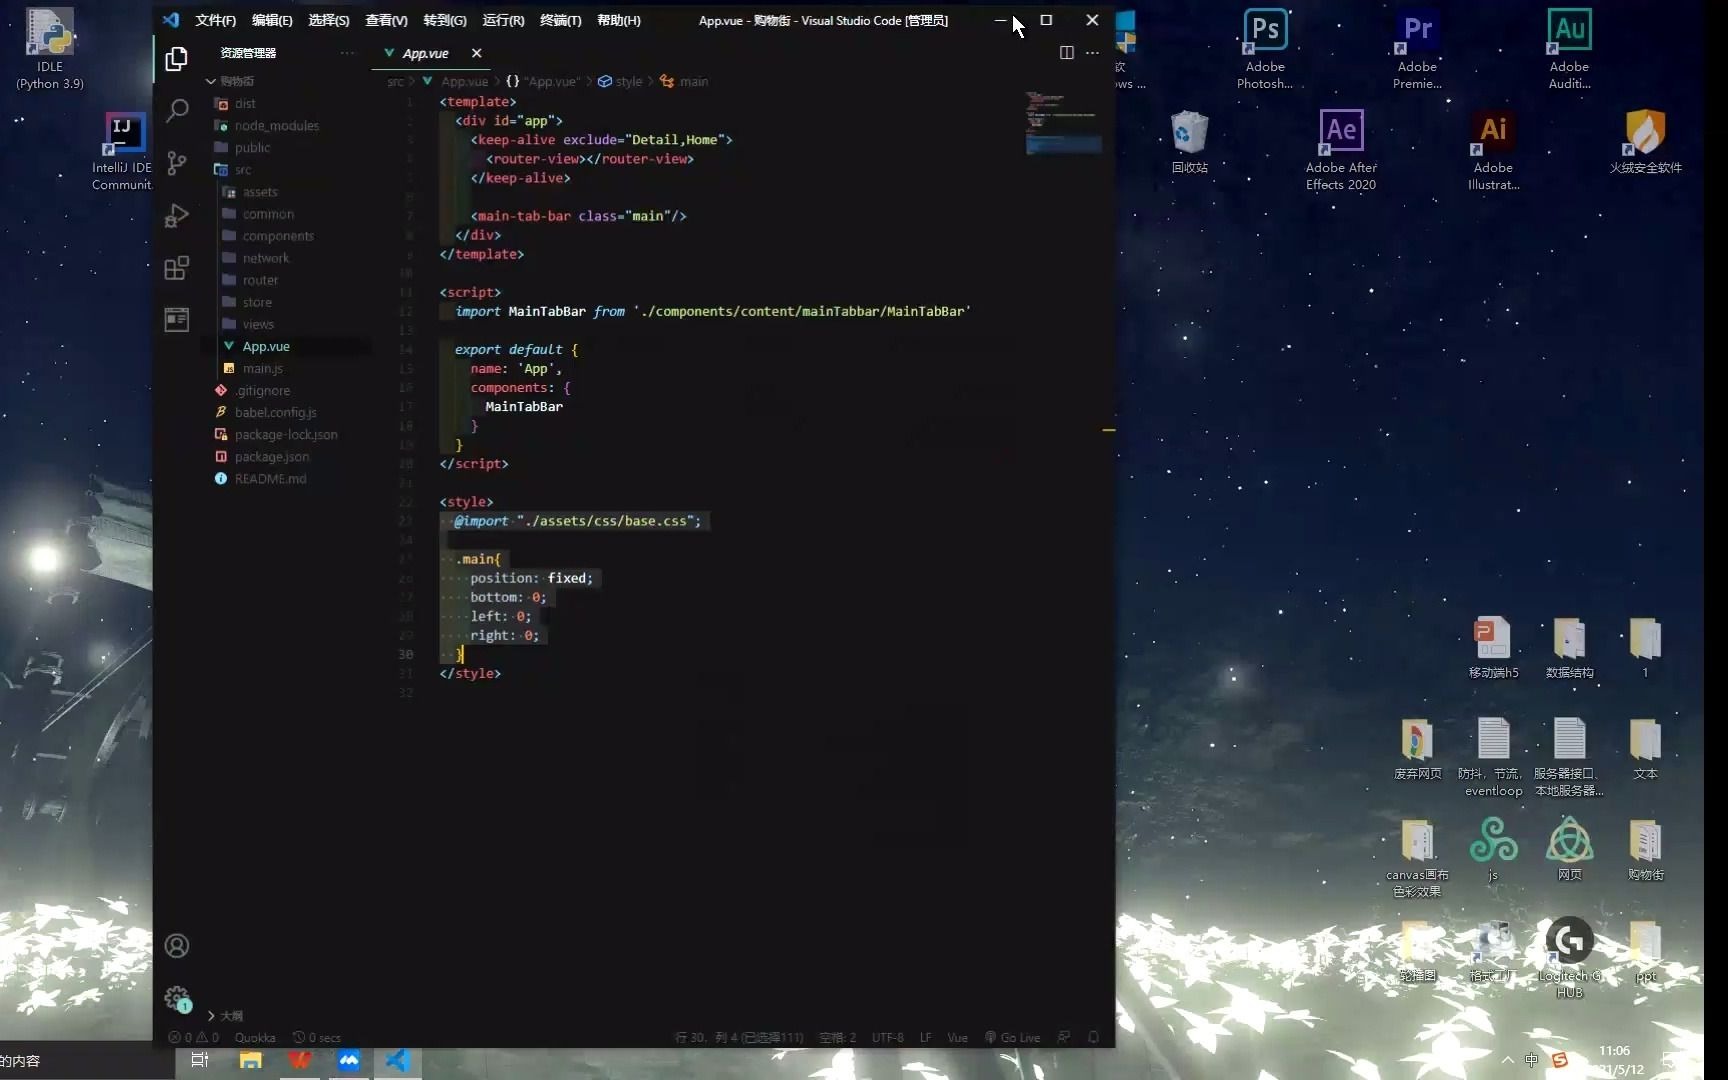Viewport: 1728px width, 1080px height.
Task: Click the notifications bell in status bar
Action: point(1093,1038)
